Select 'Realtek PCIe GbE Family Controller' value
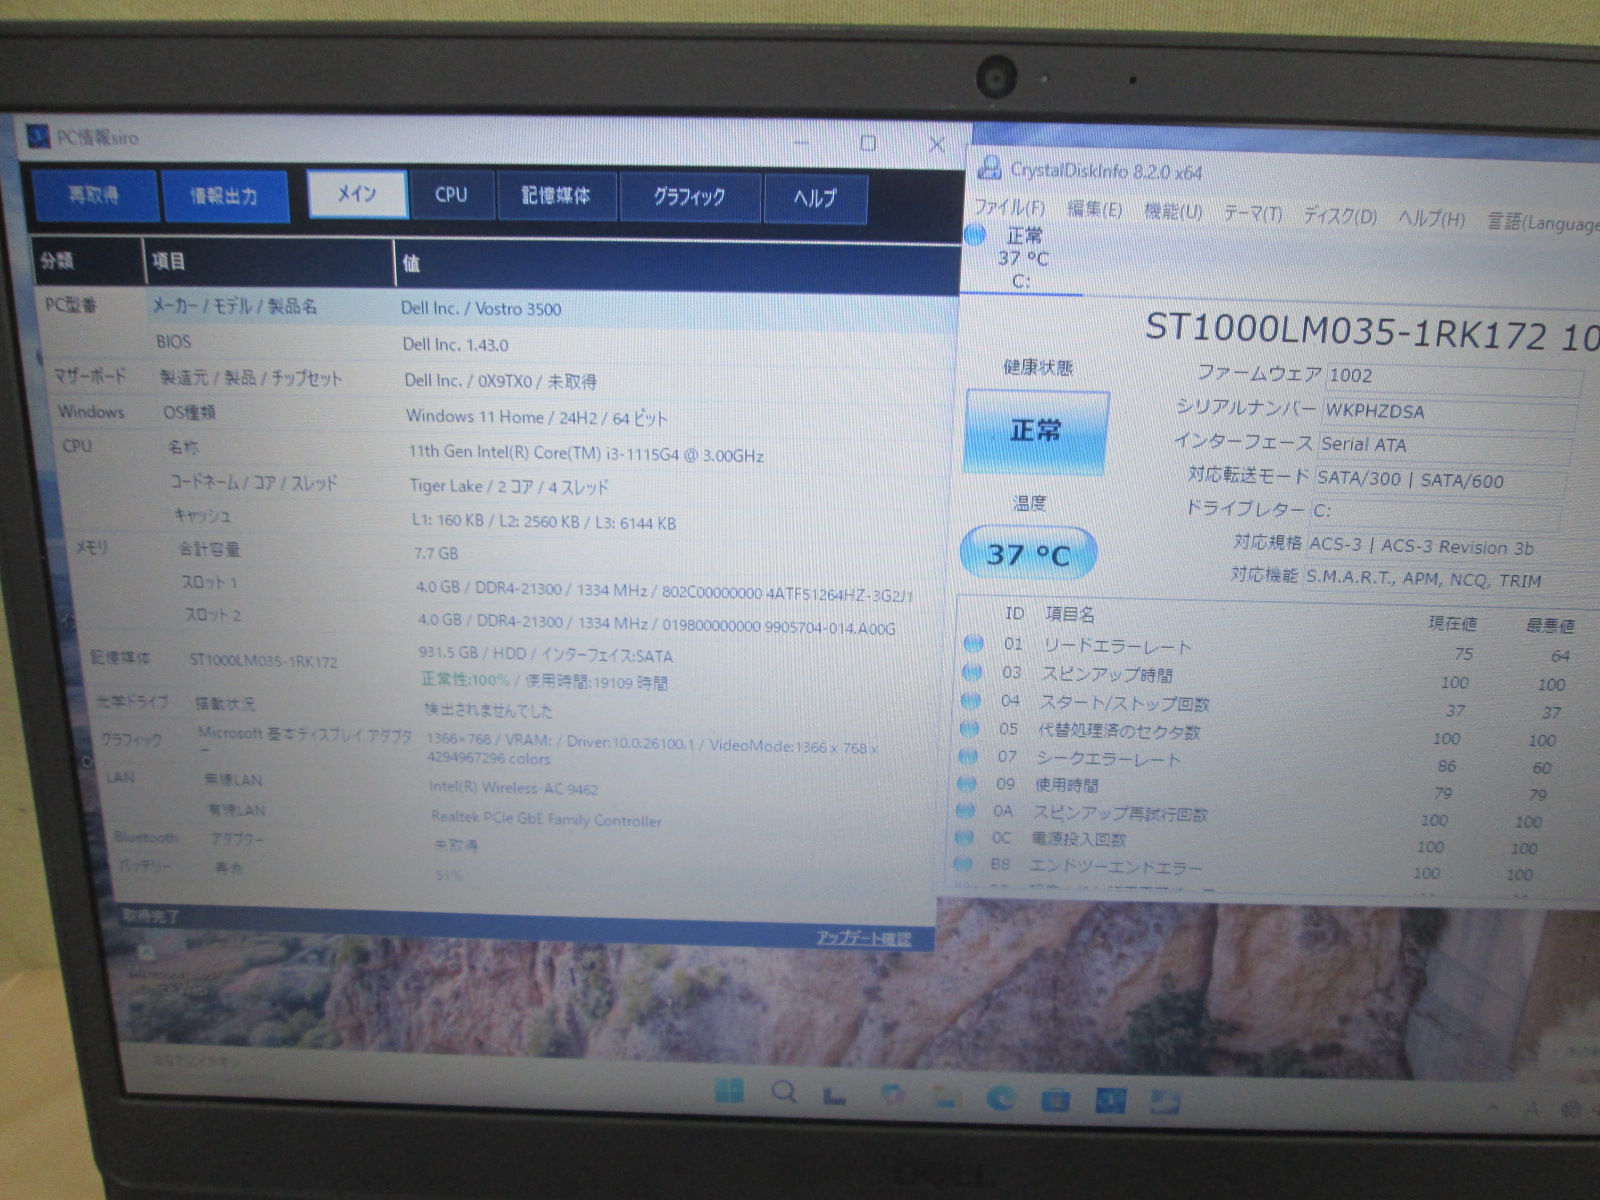The width and height of the screenshot is (1600, 1200). point(547,819)
